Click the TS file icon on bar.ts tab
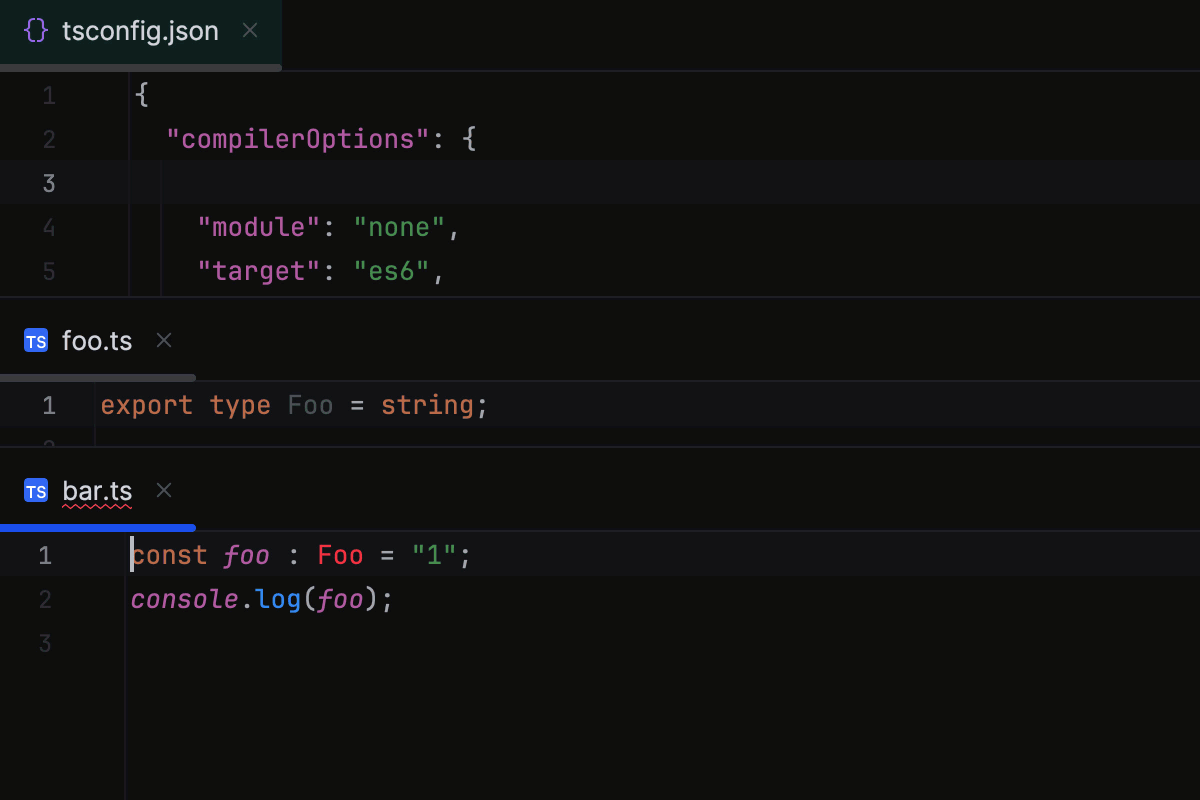Image resolution: width=1200 pixels, height=800 pixels. click(35, 490)
